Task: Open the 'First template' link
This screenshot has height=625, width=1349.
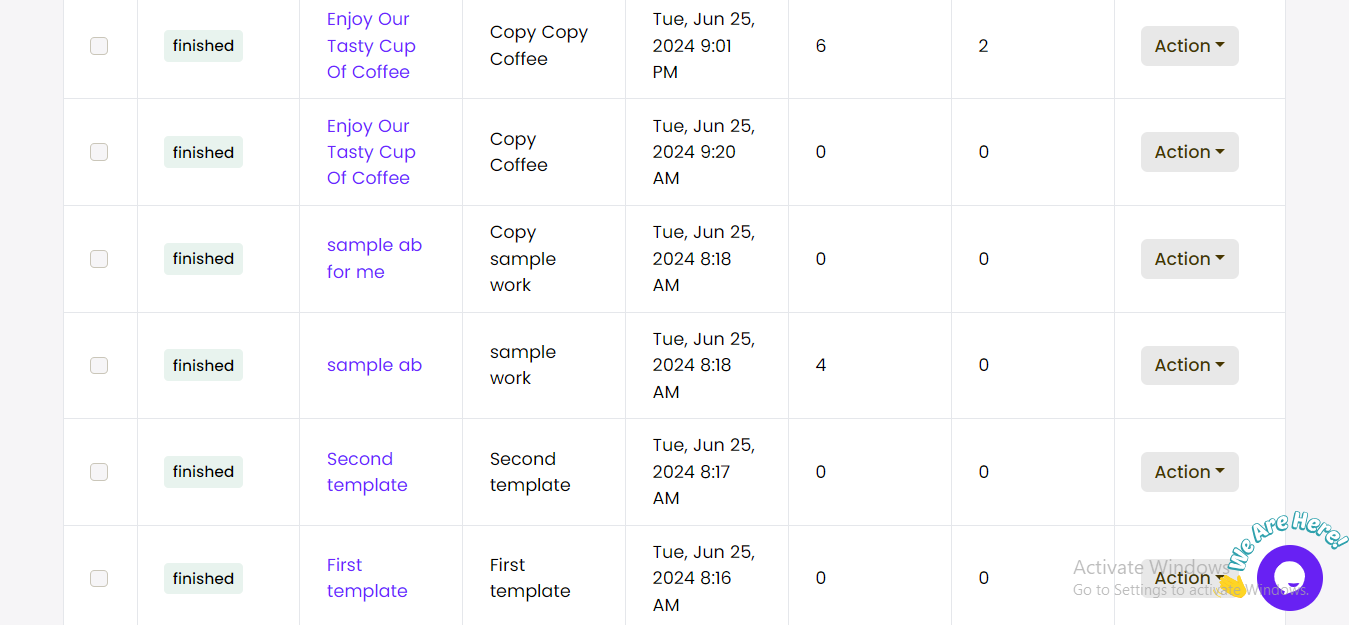Action: (x=367, y=578)
